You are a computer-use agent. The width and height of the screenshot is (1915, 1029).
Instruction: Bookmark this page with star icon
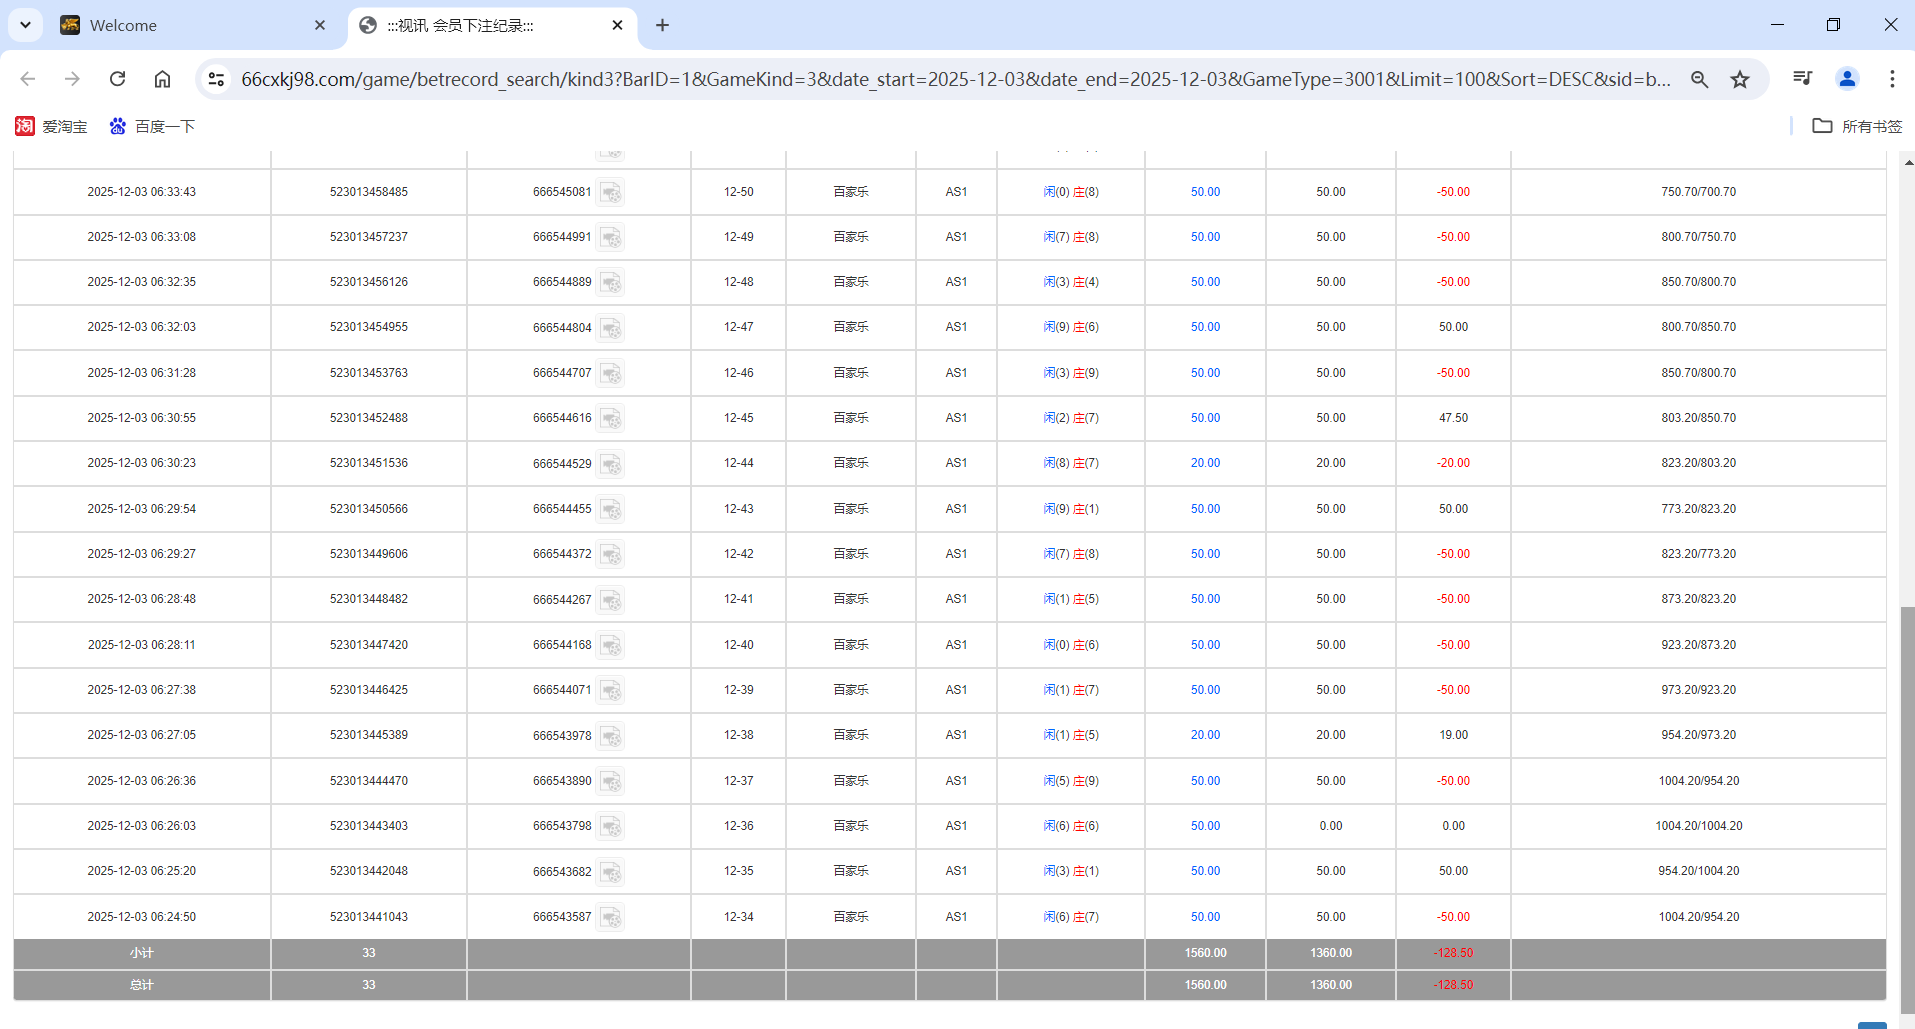tap(1740, 79)
